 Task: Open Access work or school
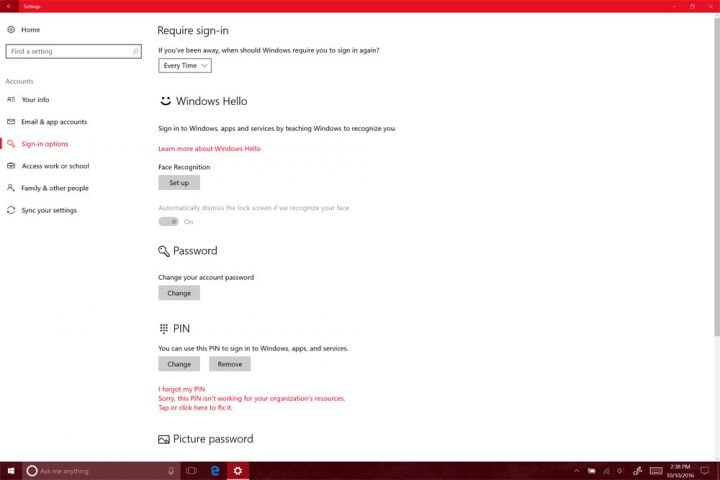click(56, 166)
